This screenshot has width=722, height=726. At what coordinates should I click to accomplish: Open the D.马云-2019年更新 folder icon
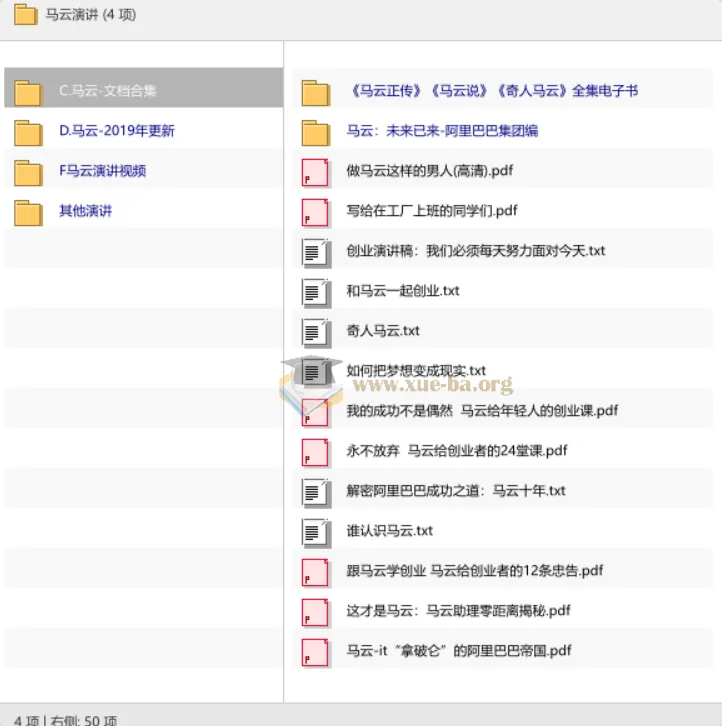(28, 133)
